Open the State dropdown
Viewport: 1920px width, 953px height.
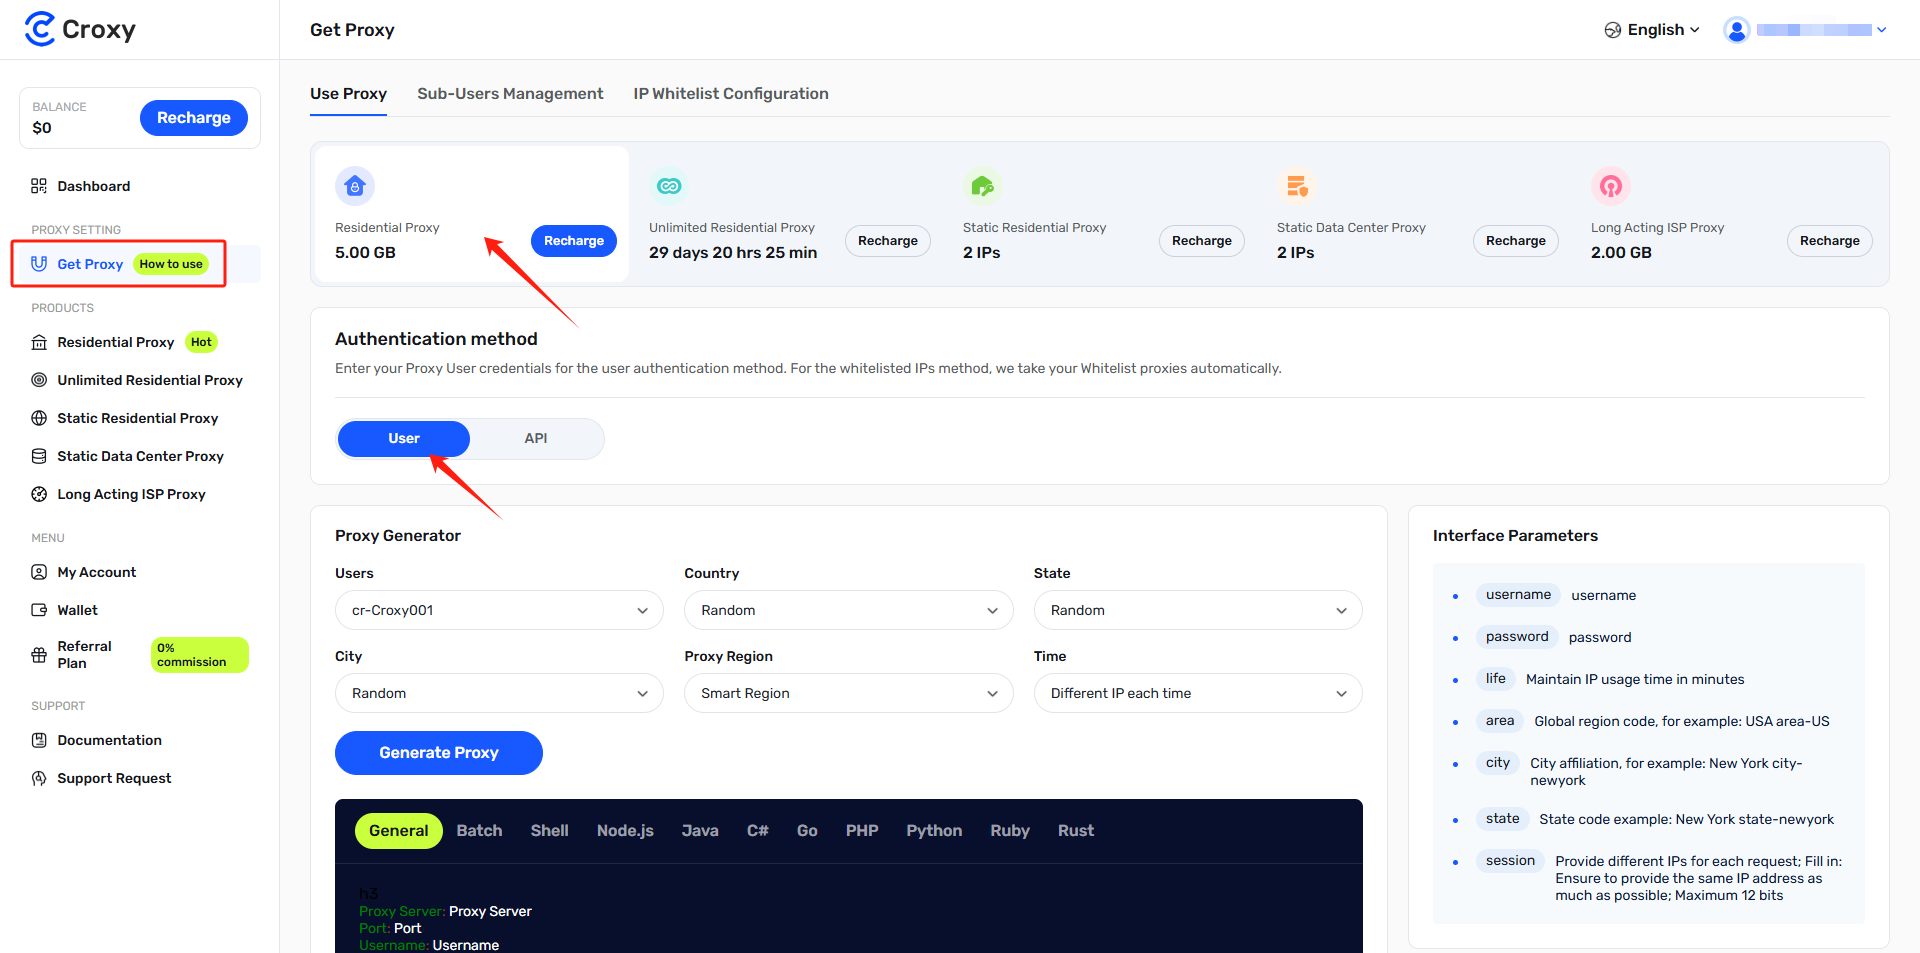click(x=1198, y=610)
